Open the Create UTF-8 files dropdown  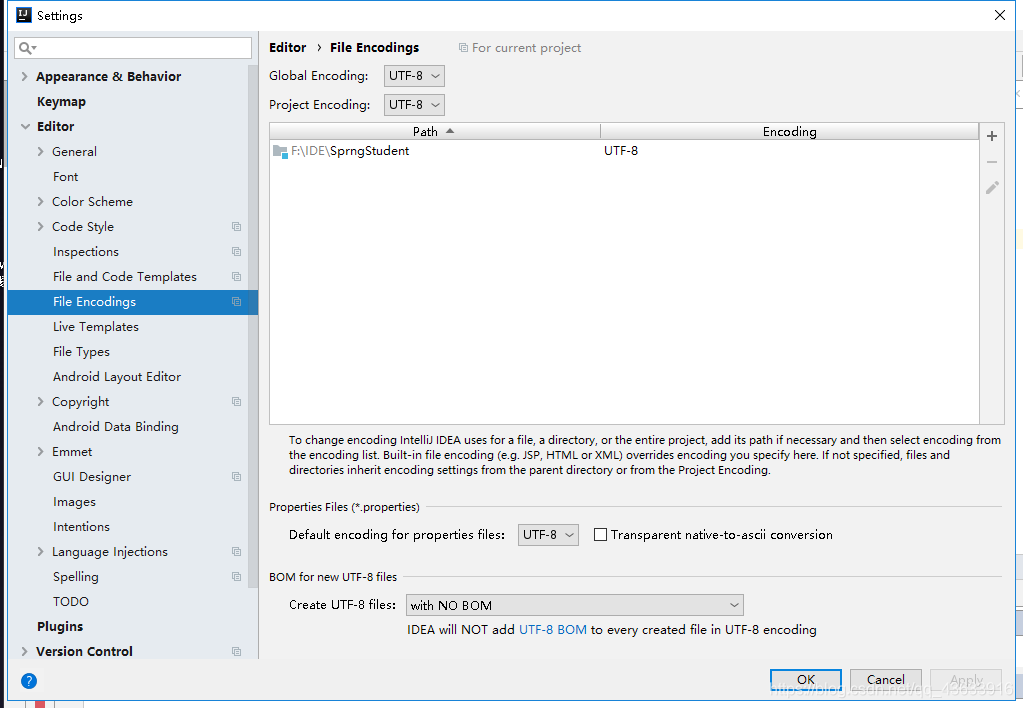pos(575,605)
